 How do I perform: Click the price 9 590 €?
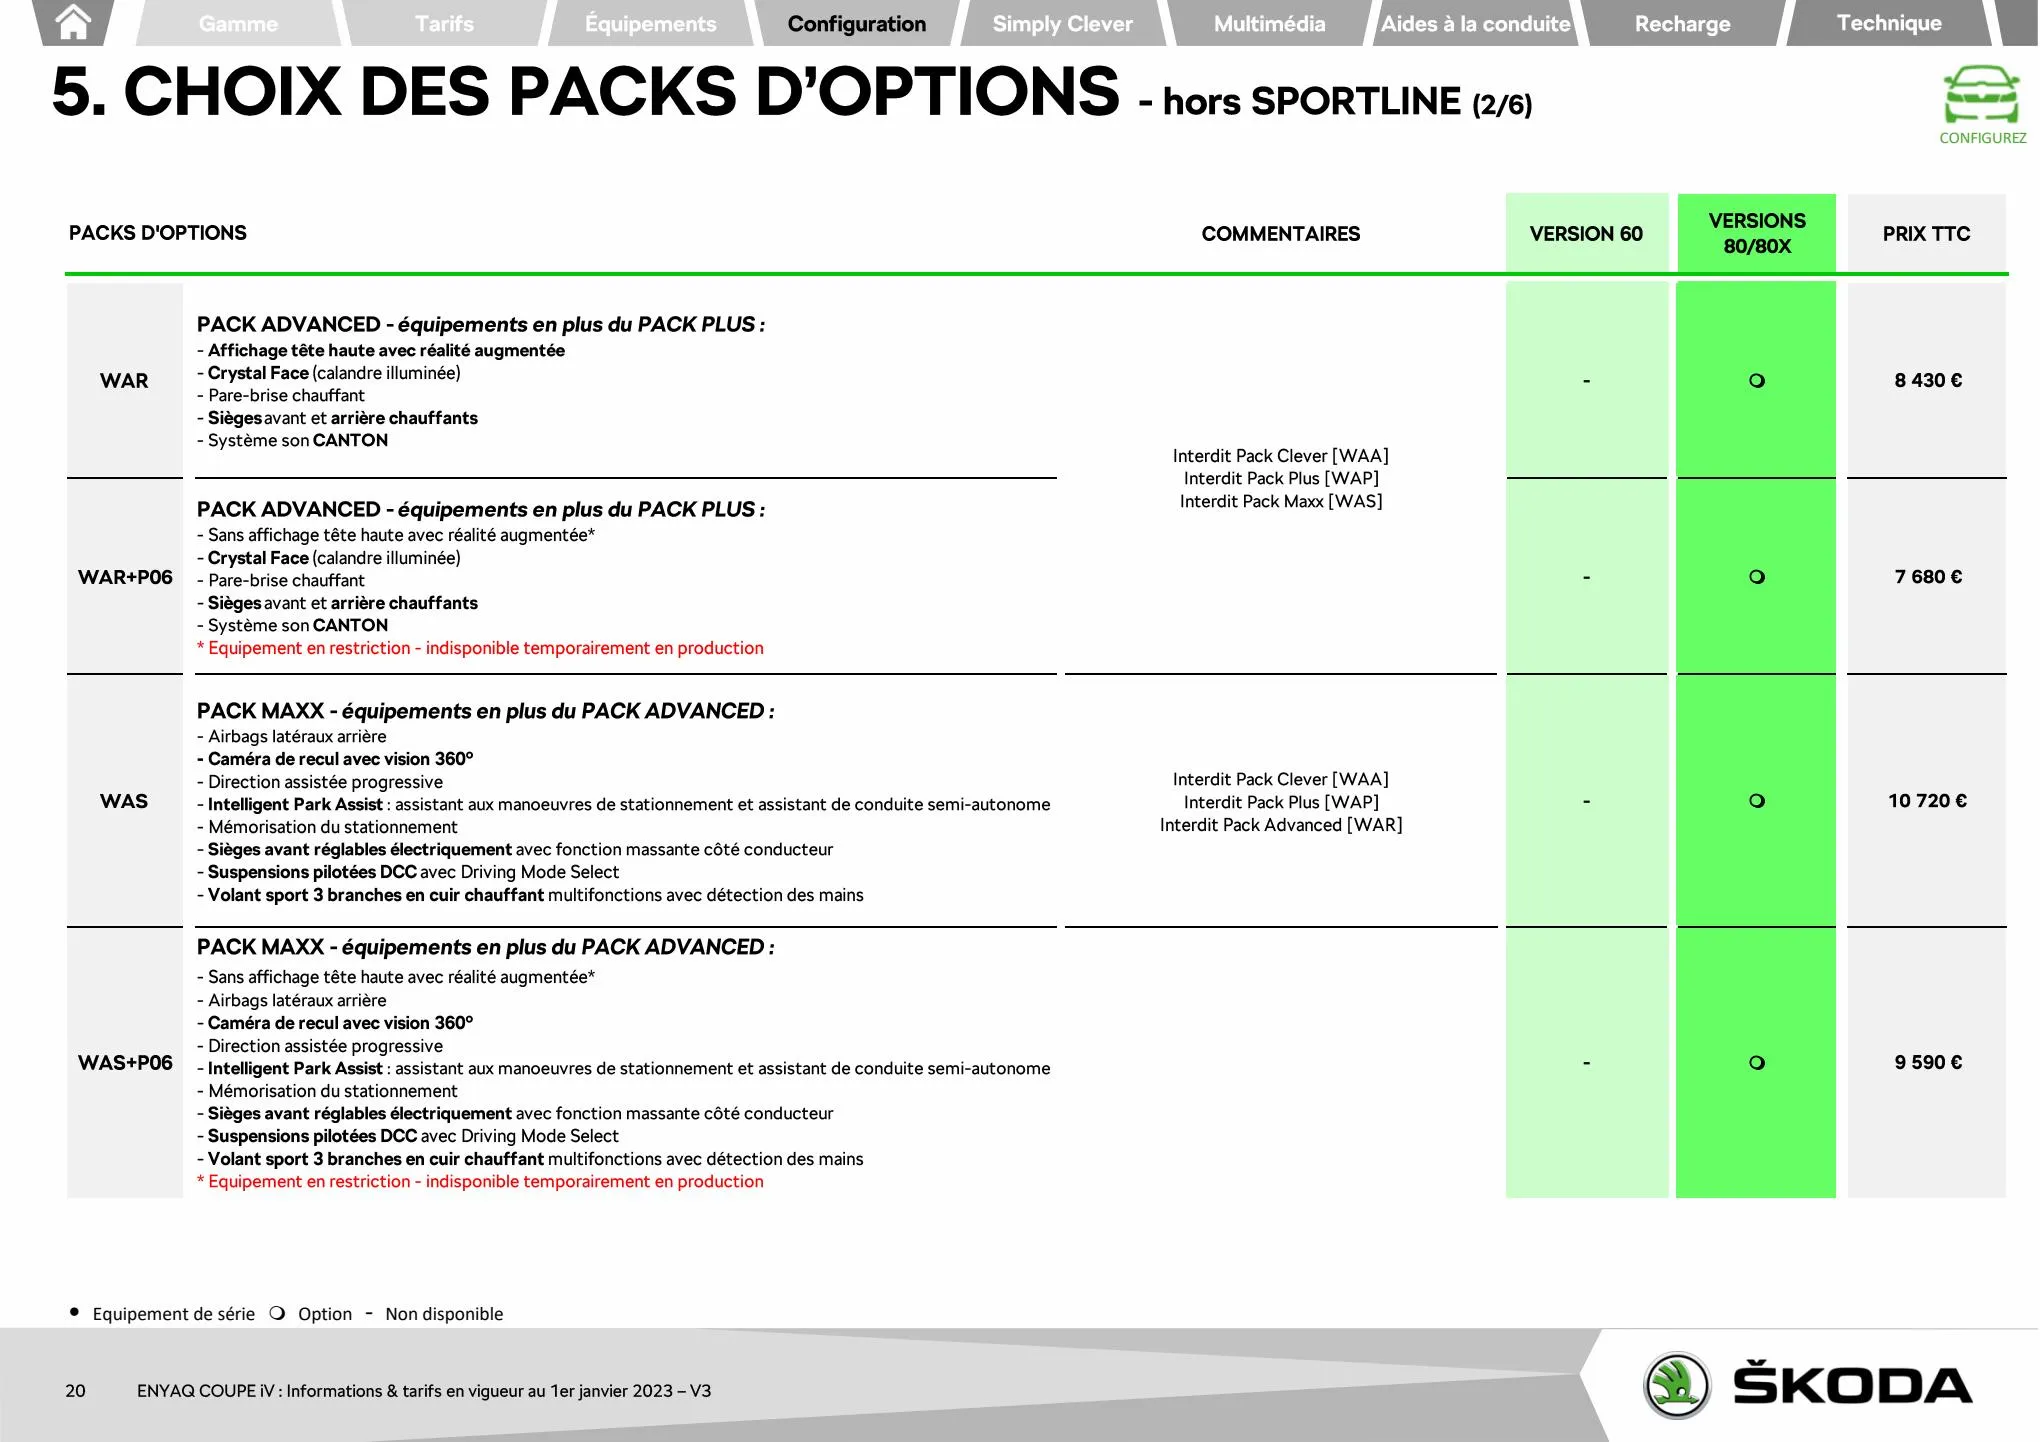(1928, 1062)
